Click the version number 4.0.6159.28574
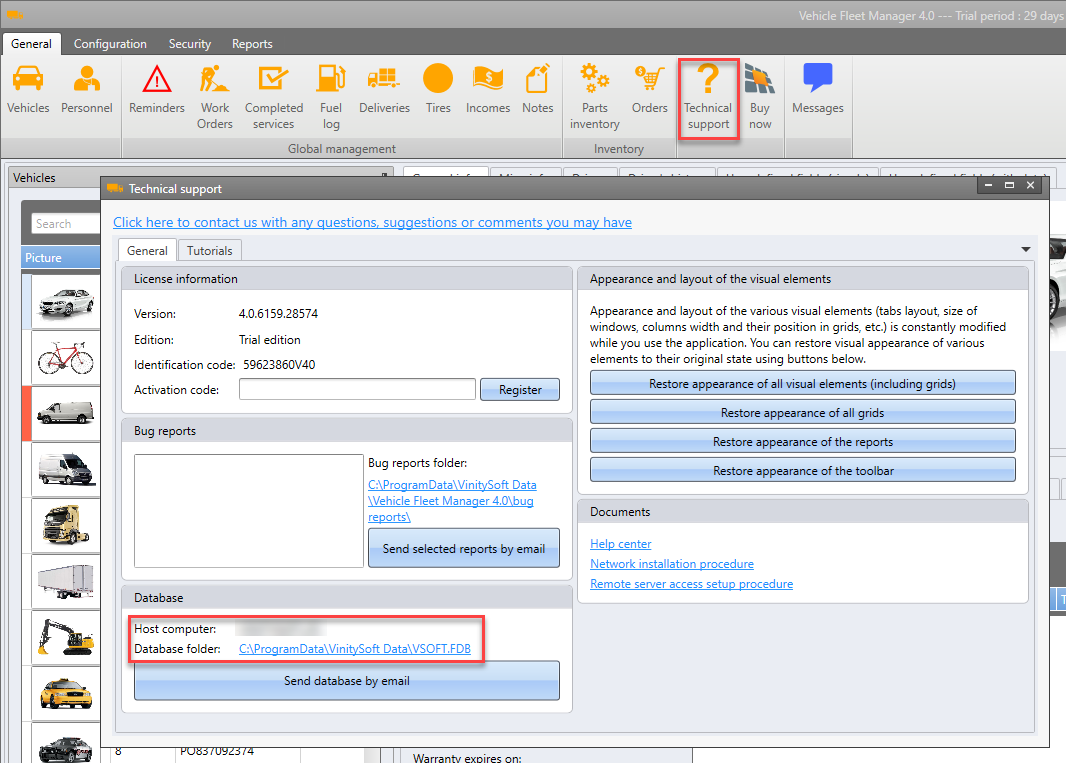Image resolution: width=1066 pixels, height=763 pixels. click(x=278, y=313)
